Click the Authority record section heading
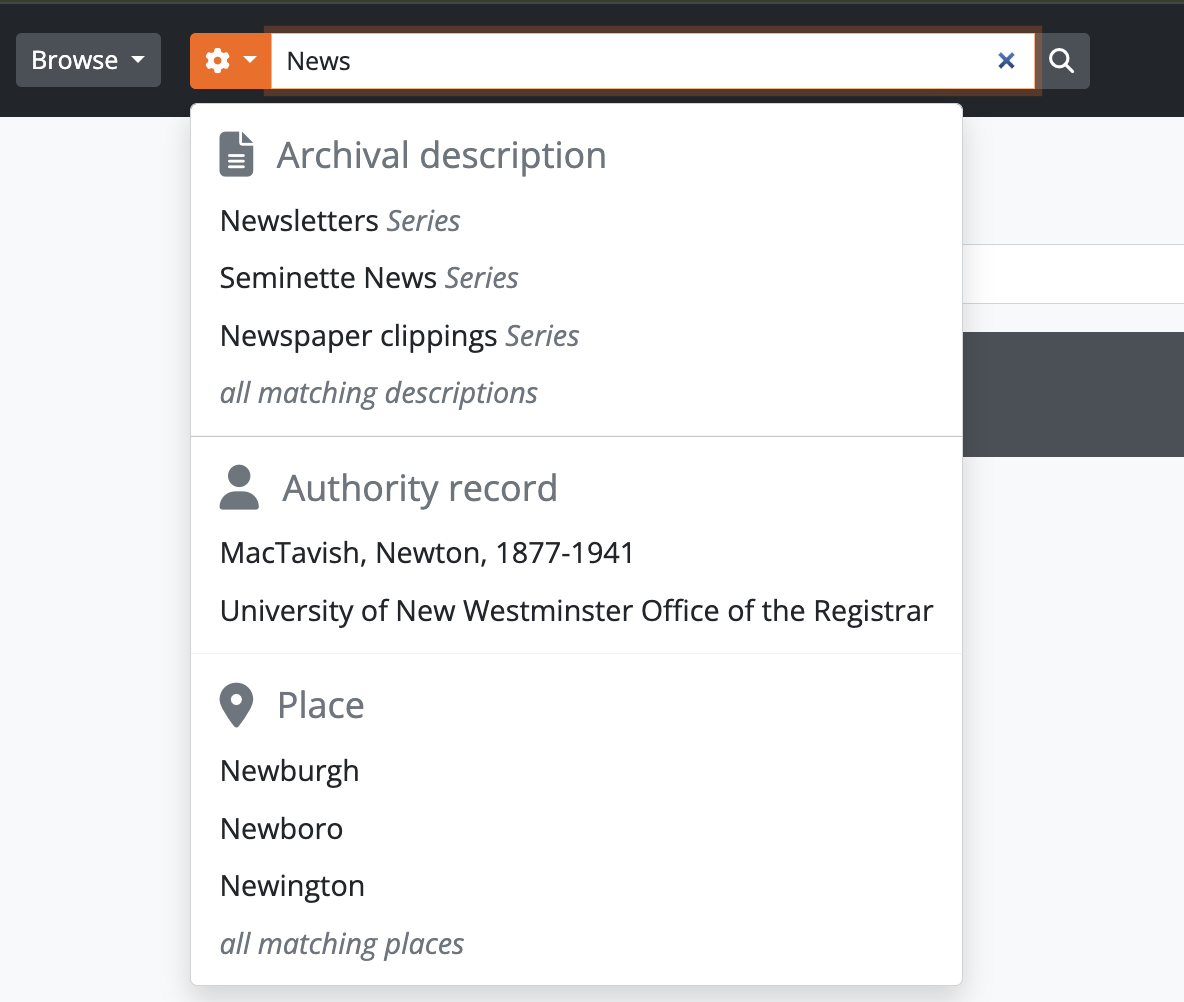Viewport: 1184px width, 1002px height. point(419,488)
